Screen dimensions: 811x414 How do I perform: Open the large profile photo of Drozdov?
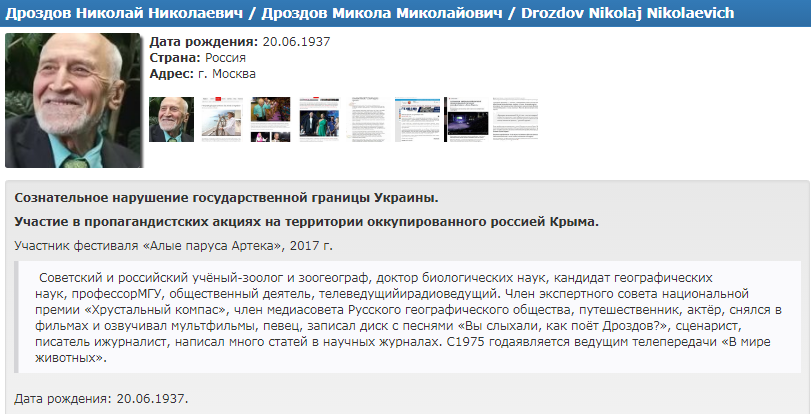(74, 100)
